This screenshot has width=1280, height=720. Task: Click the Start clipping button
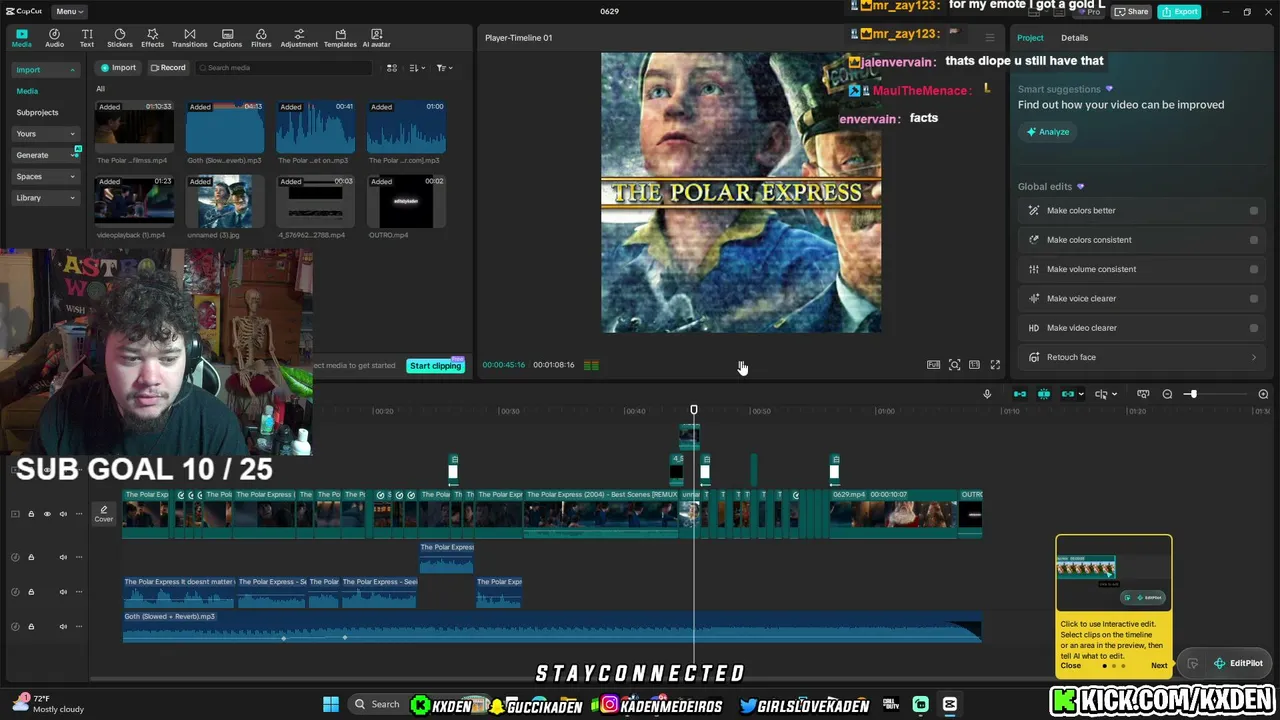pos(436,366)
